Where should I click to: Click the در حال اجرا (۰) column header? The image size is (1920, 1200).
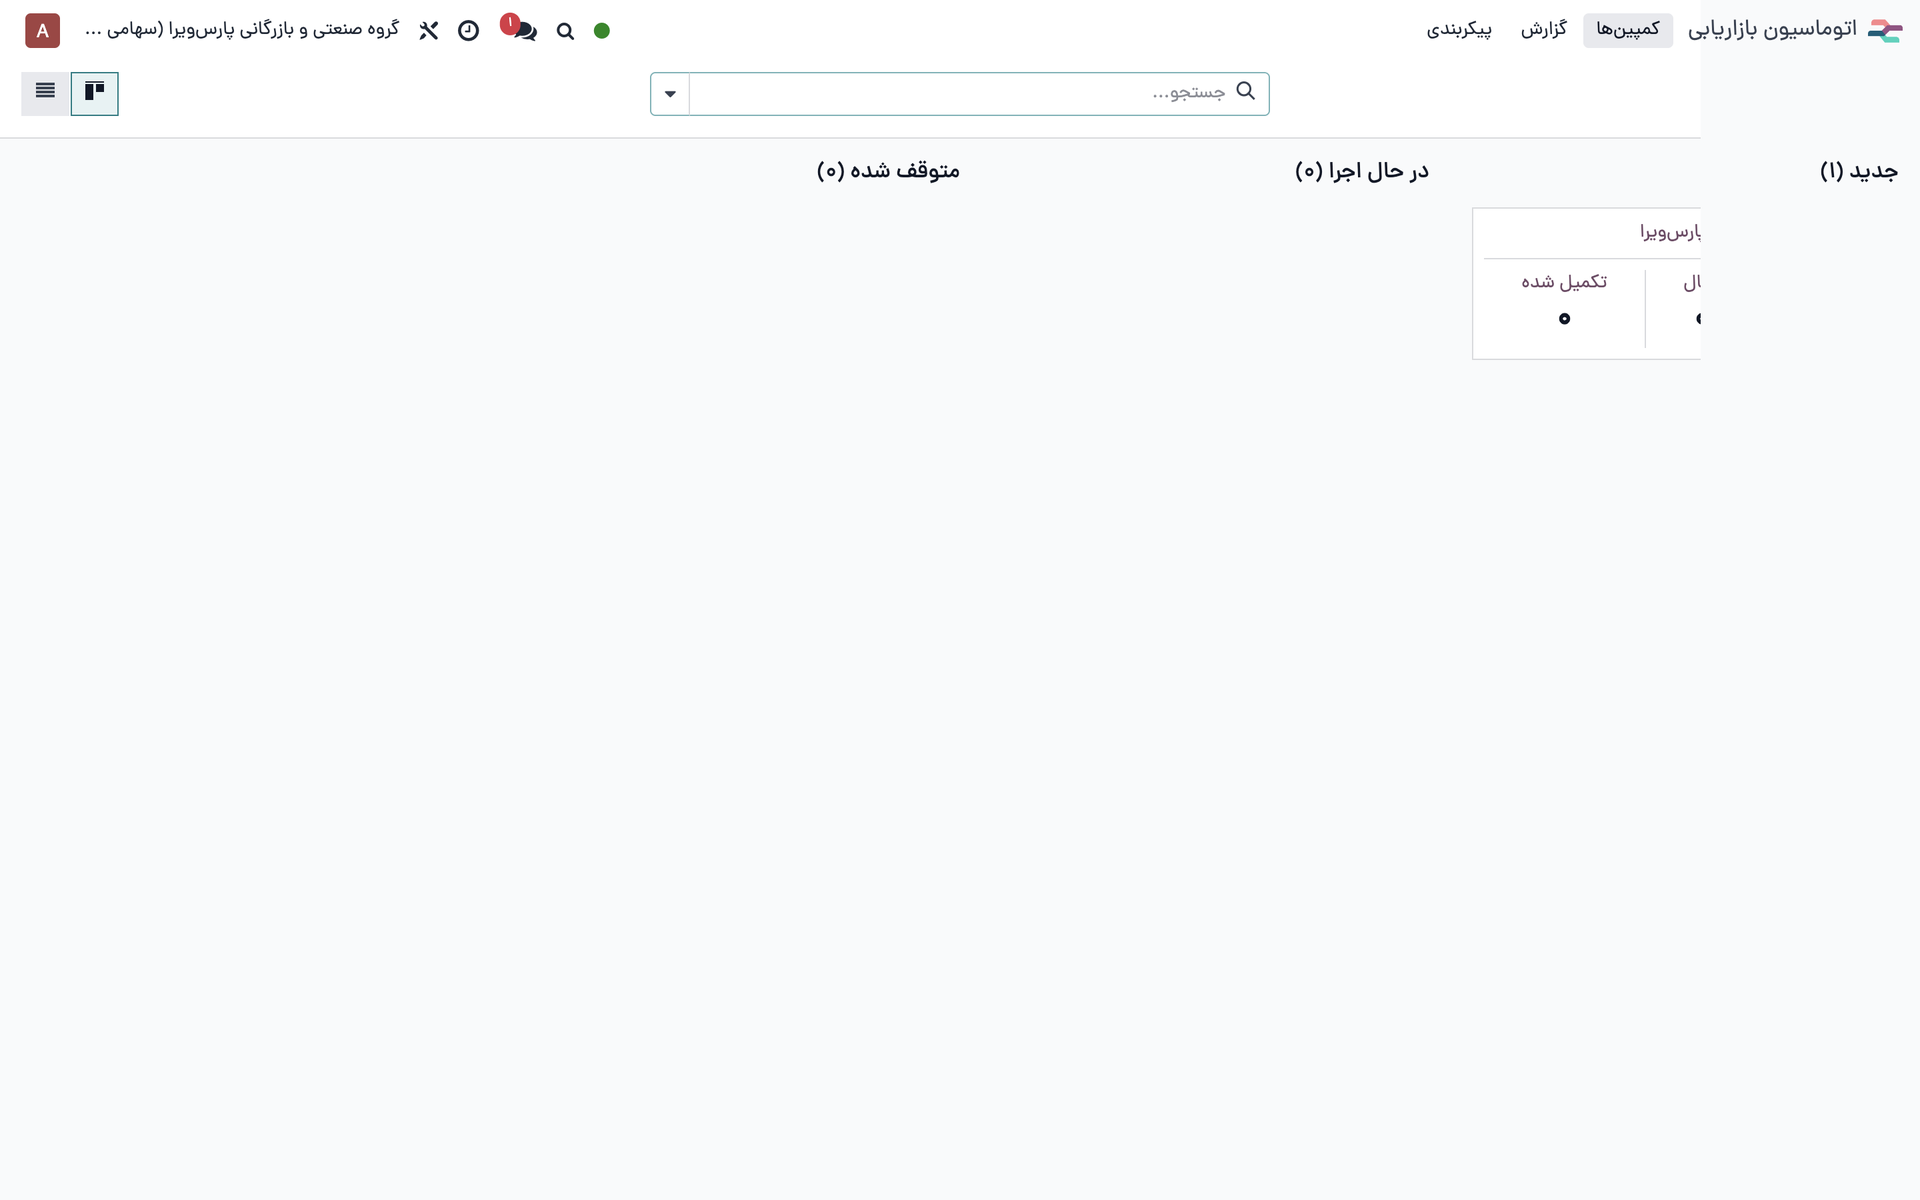[1362, 171]
